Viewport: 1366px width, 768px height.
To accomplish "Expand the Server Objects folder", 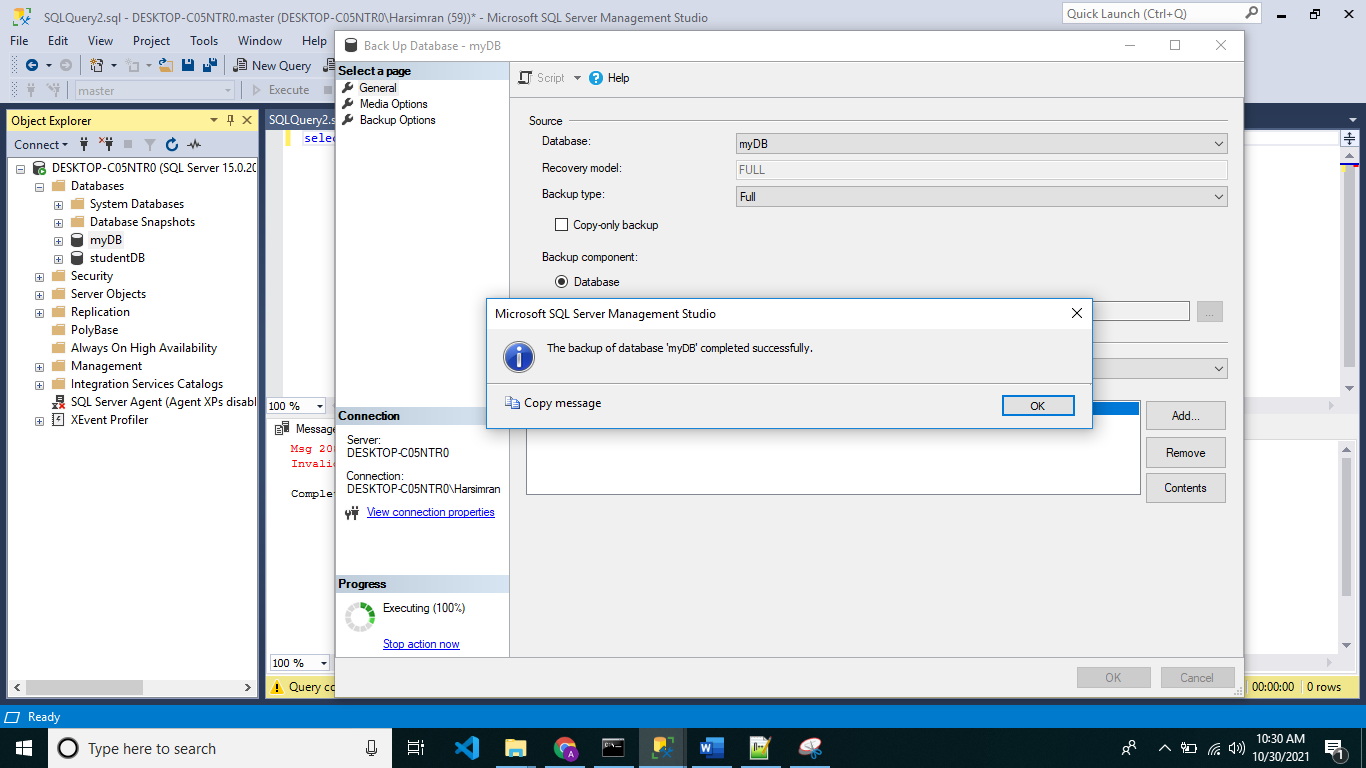I will pos(39,294).
